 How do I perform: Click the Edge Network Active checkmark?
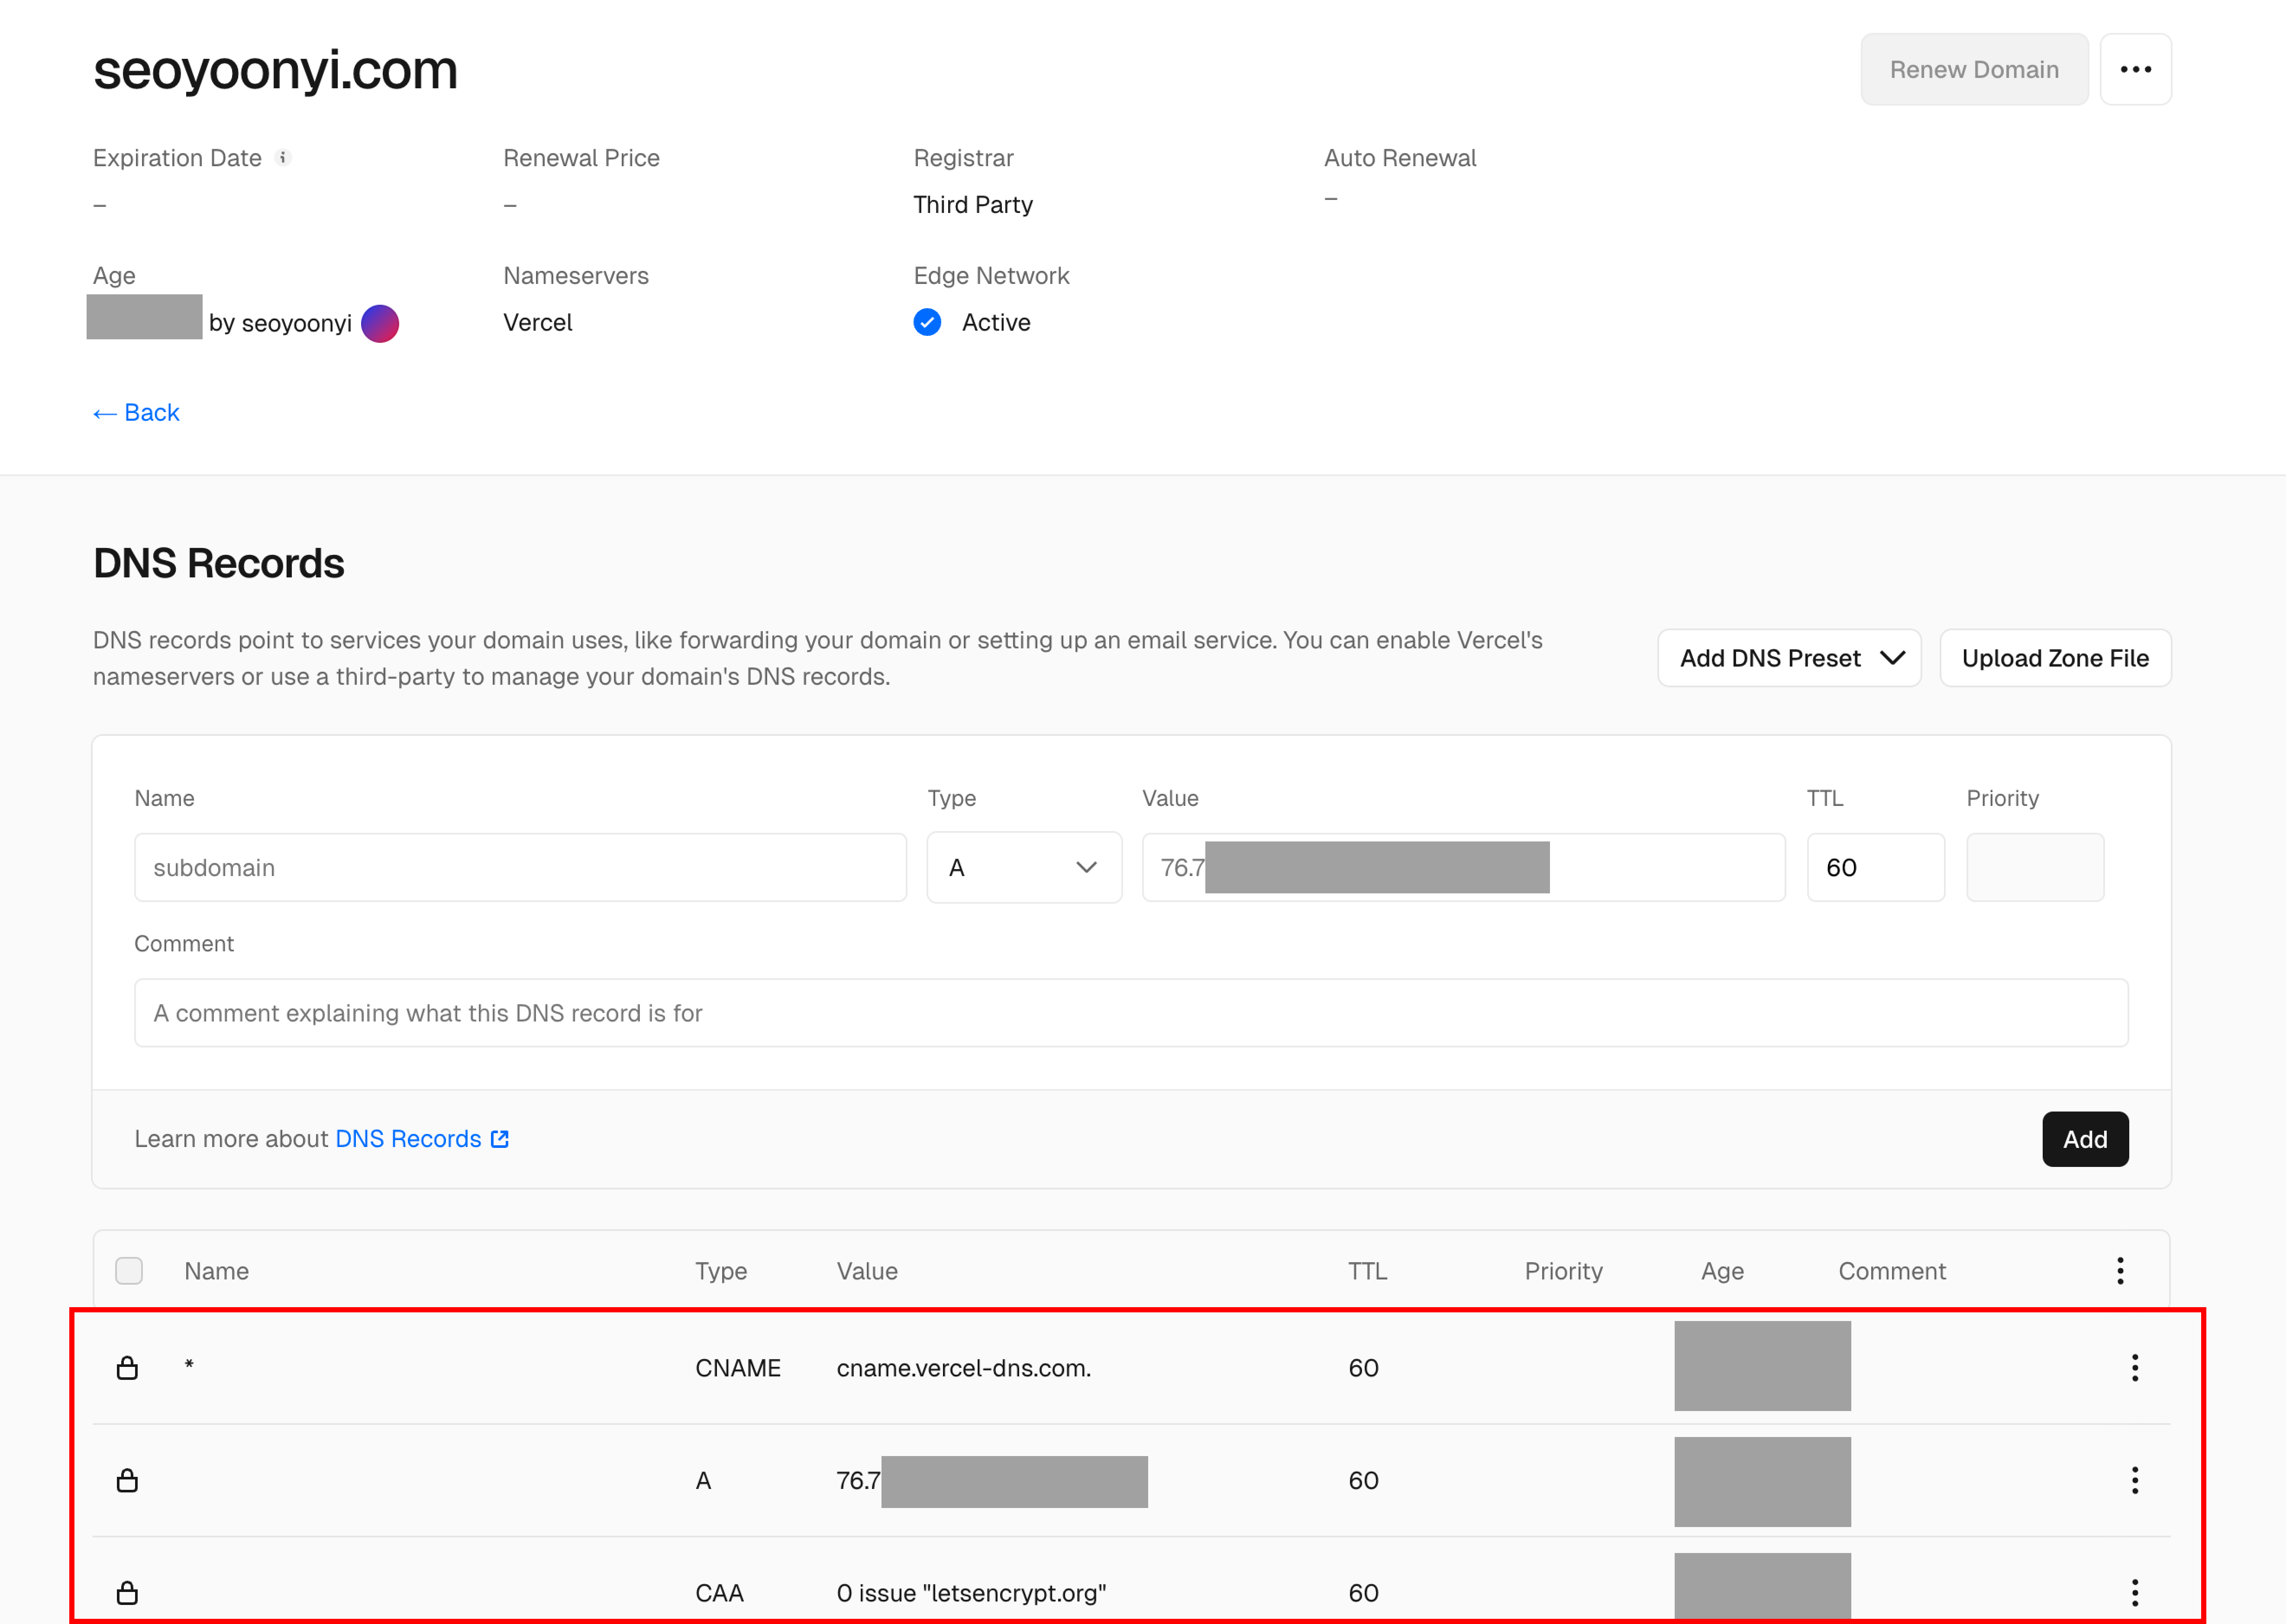927,322
